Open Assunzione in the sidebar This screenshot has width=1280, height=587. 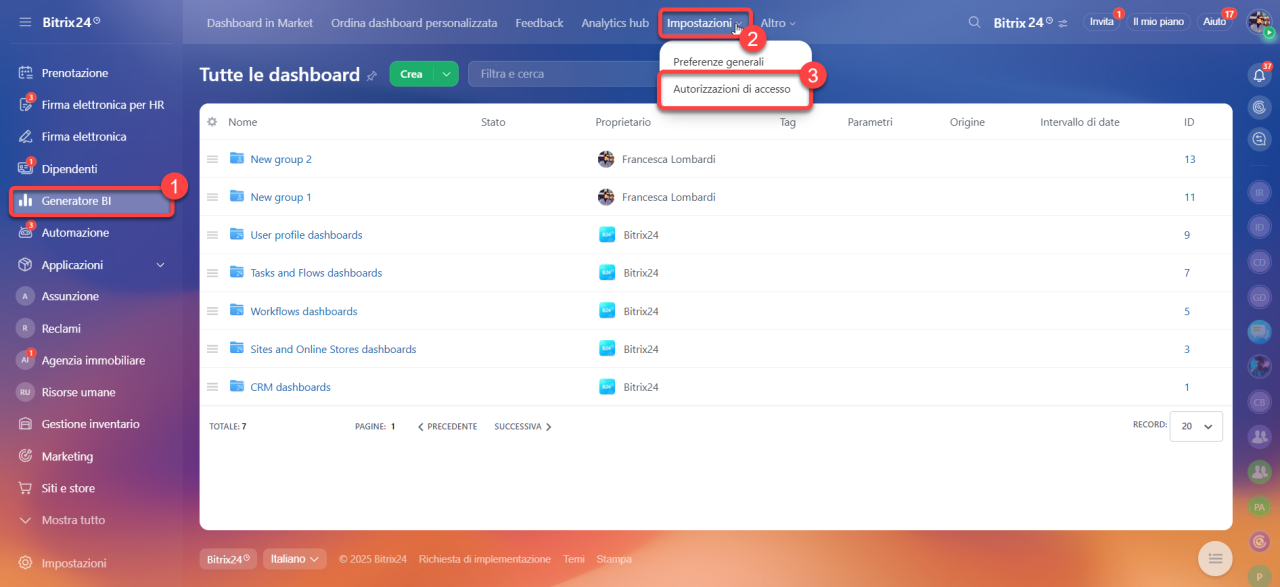pyautogui.click(x=70, y=296)
